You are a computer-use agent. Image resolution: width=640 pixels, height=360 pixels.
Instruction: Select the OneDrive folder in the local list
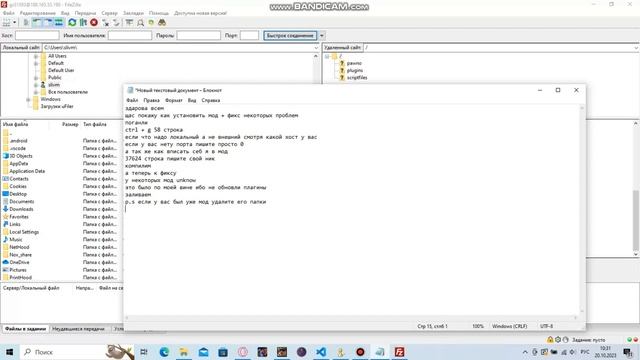[x=19, y=262]
